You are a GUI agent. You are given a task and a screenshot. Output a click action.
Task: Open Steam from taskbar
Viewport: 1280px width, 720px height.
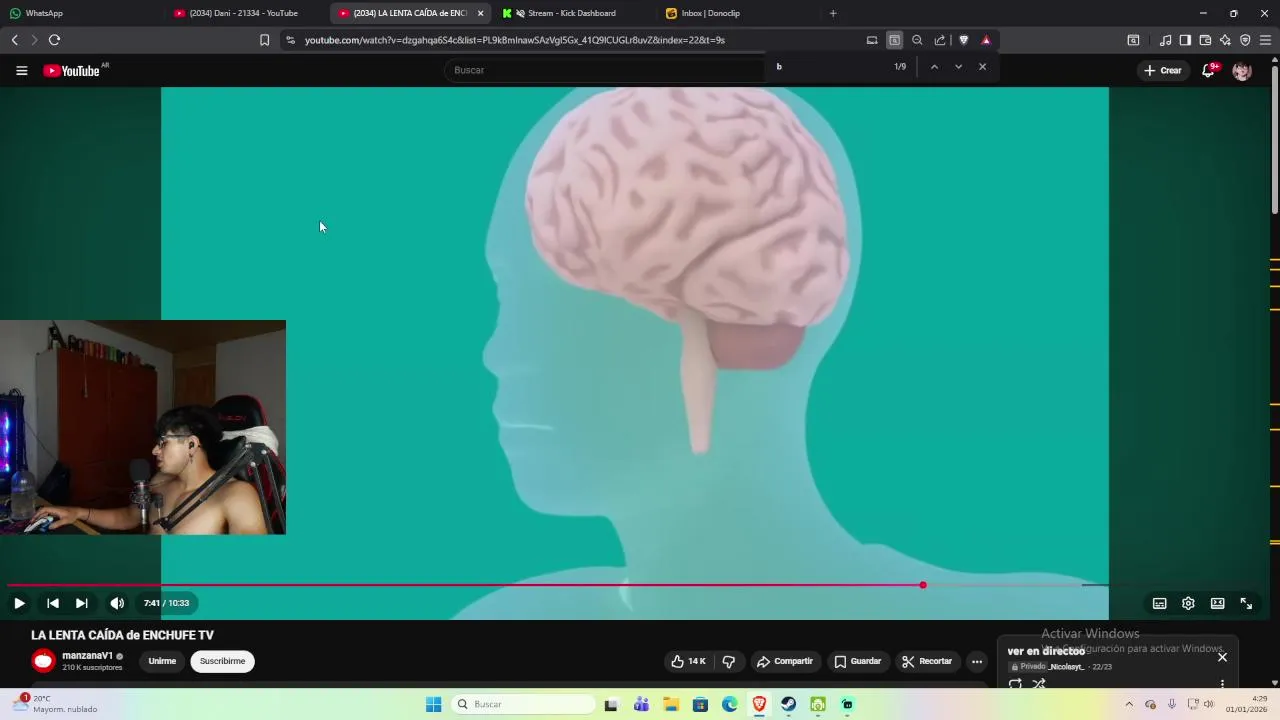tap(788, 704)
